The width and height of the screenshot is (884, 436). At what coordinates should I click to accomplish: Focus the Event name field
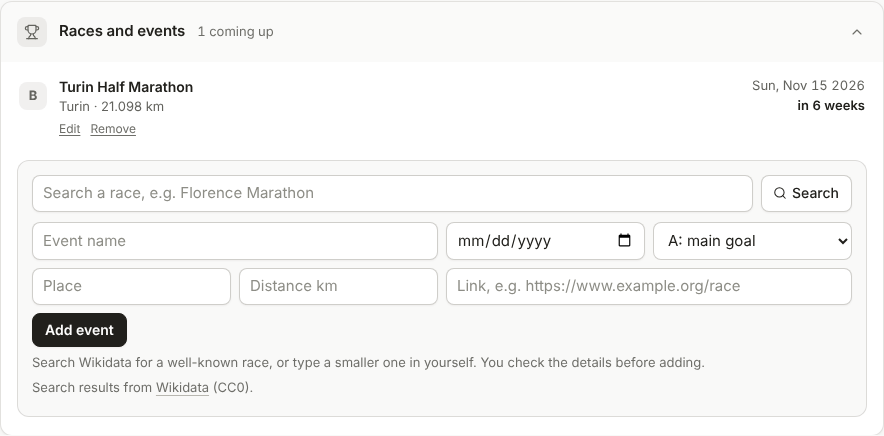click(235, 241)
